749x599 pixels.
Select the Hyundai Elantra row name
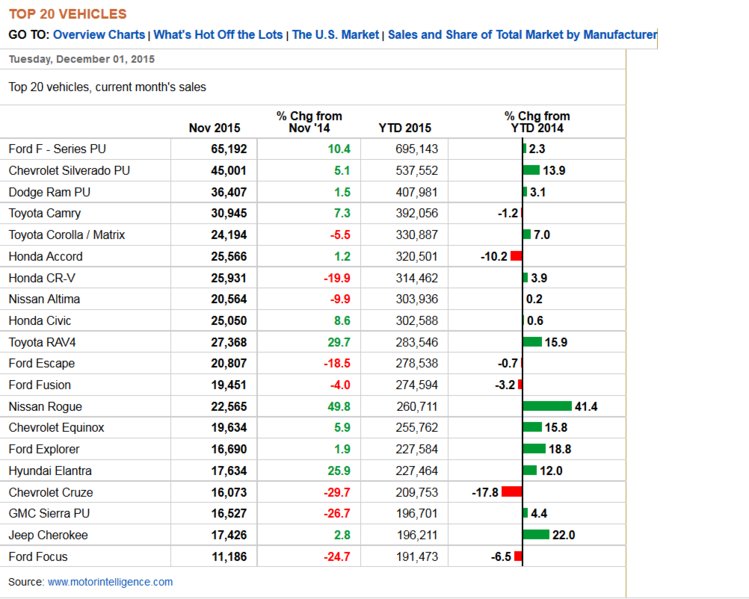50,471
